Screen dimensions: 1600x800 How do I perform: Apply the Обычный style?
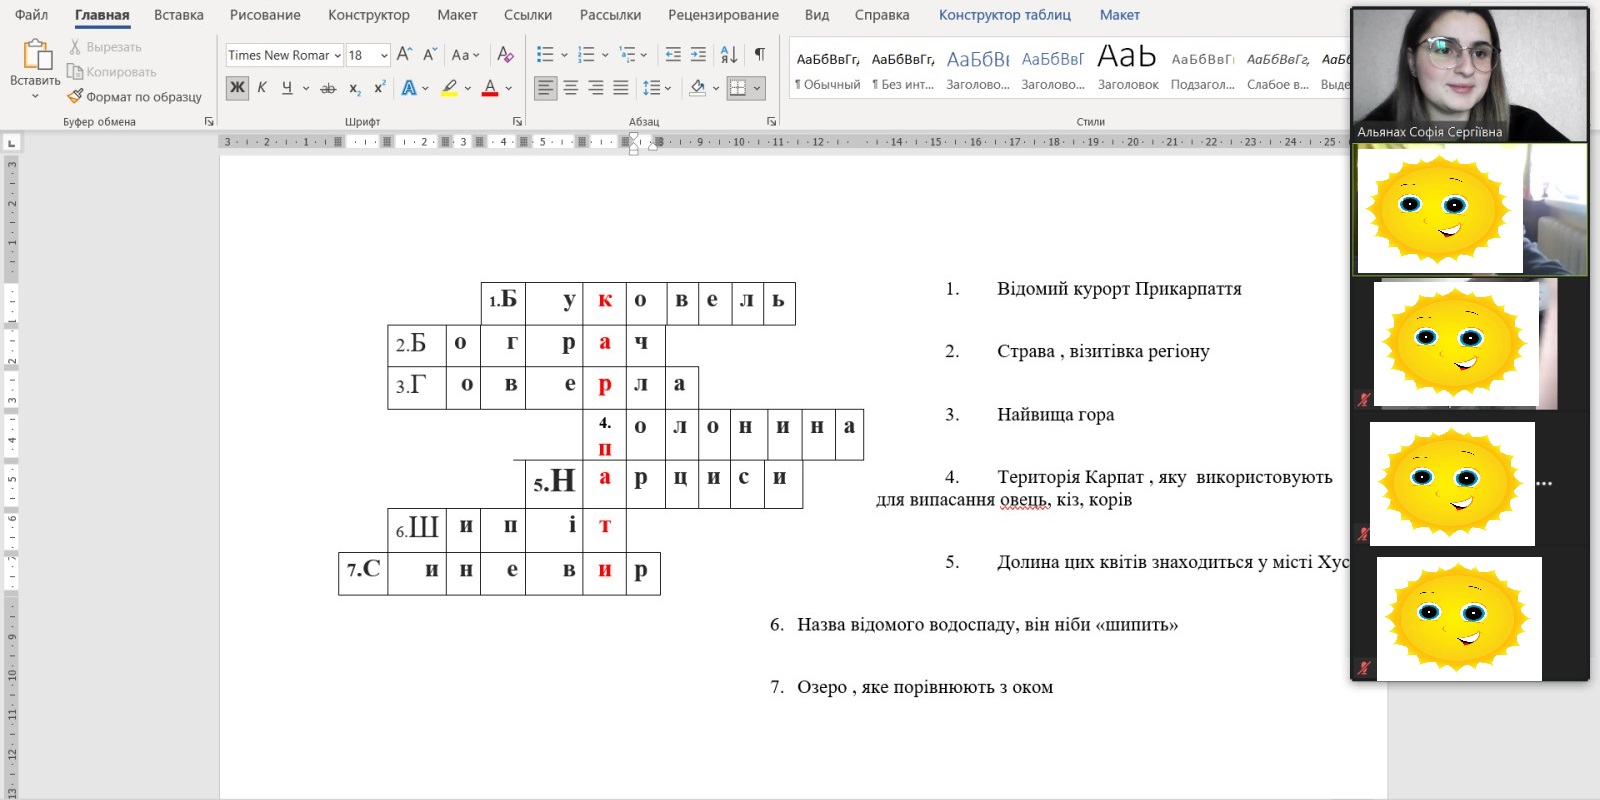[828, 70]
